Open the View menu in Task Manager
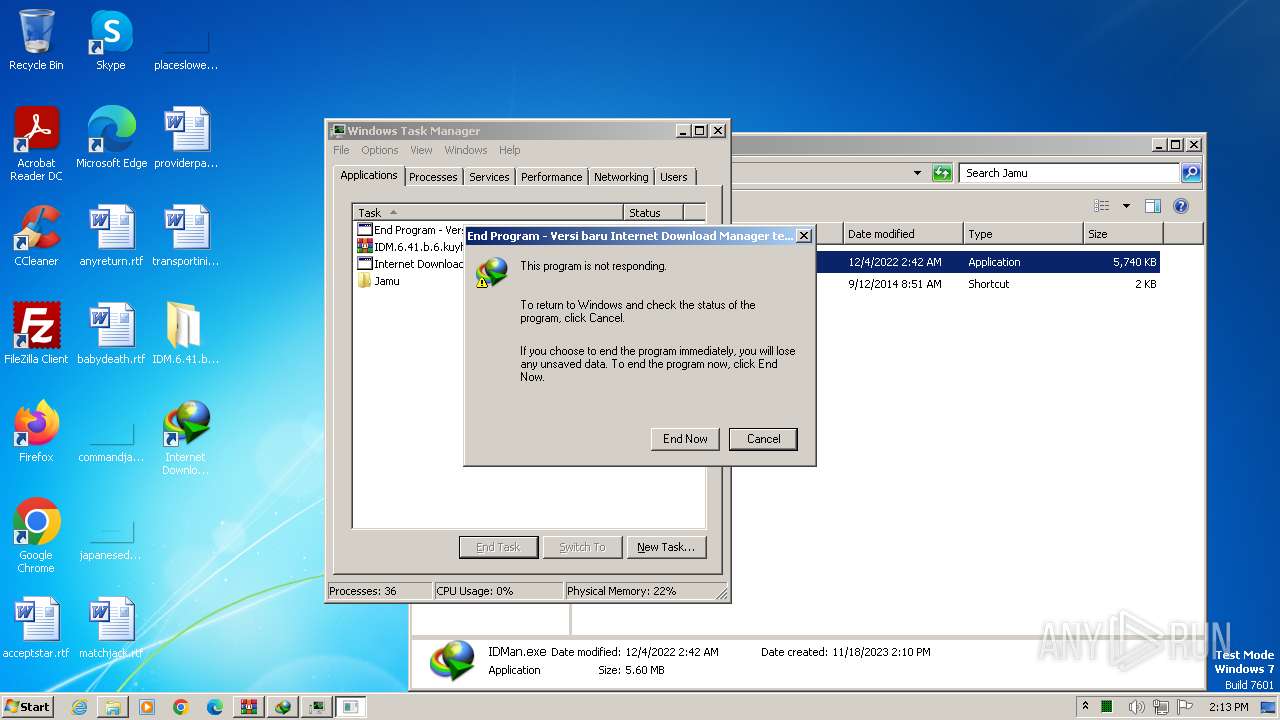The height and width of the screenshot is (720, 1280). coord(421,150)
